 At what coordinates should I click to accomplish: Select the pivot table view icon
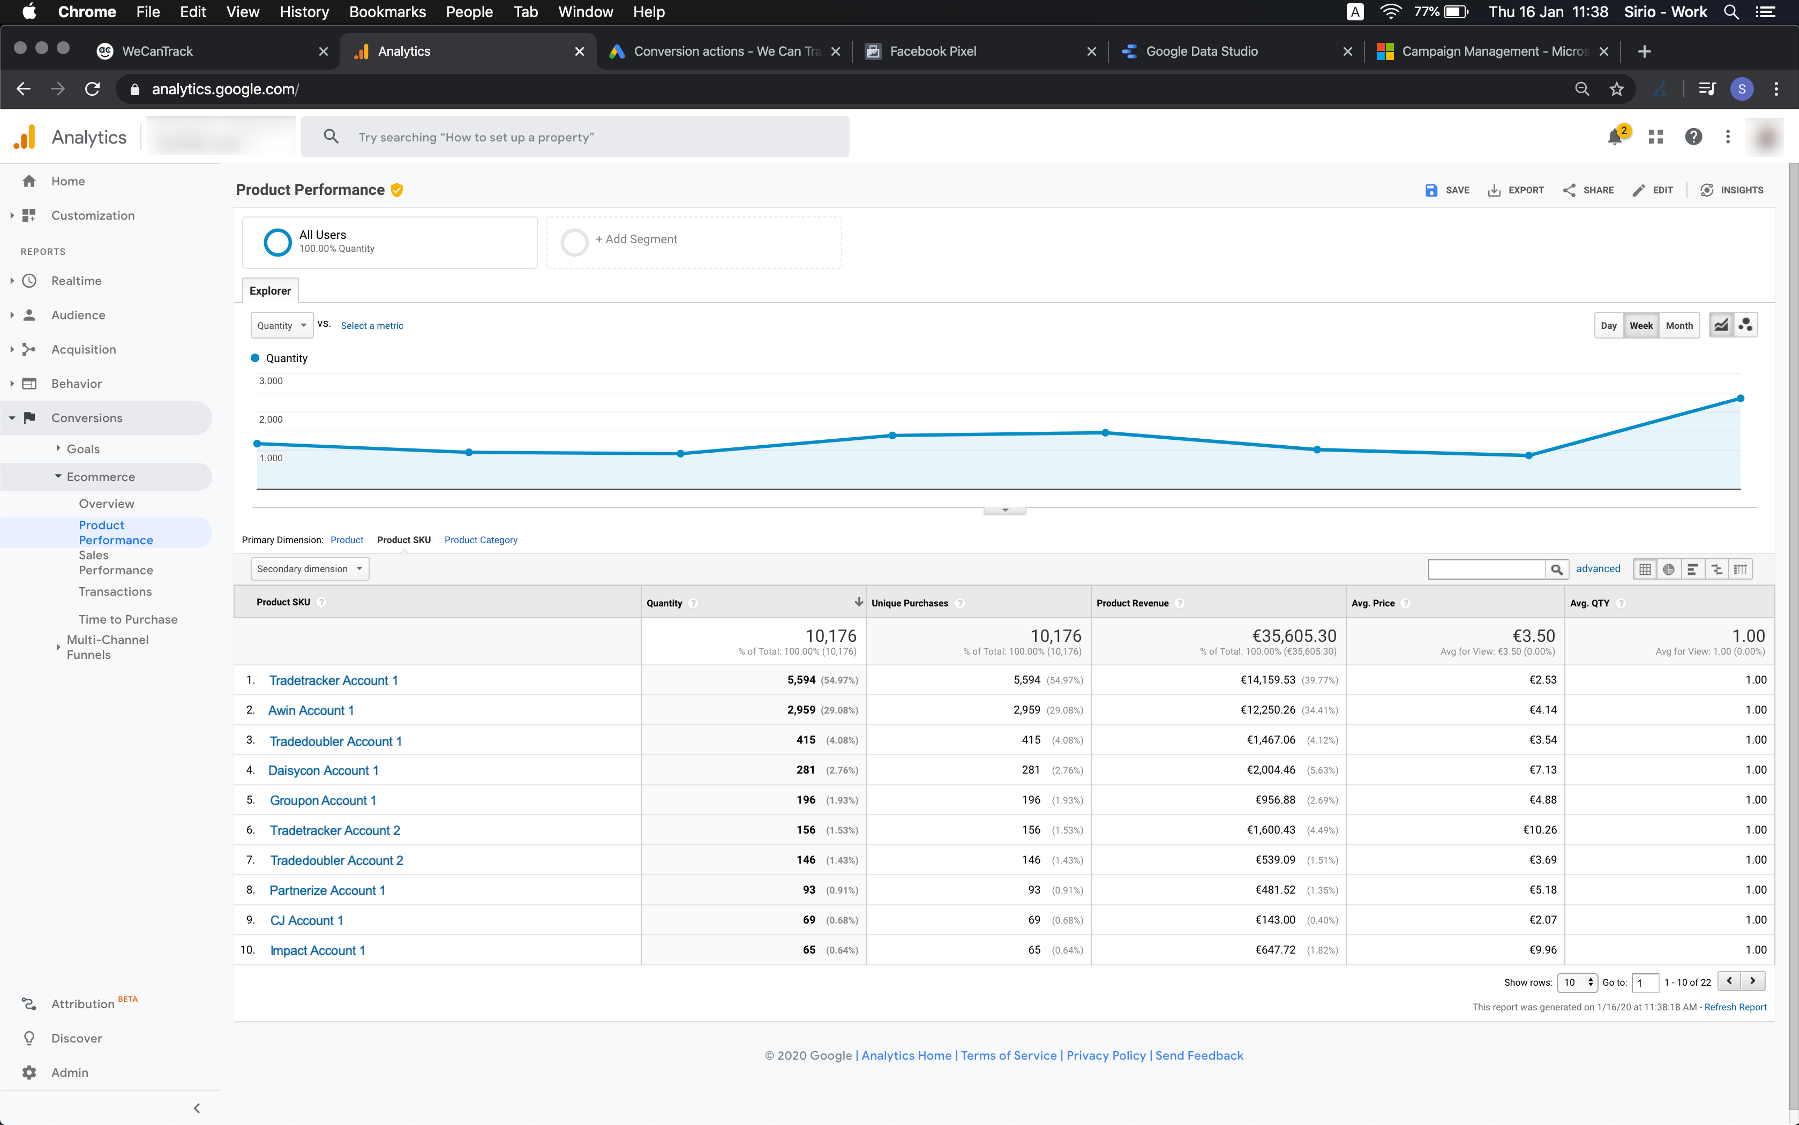(x=1741, y=569)
